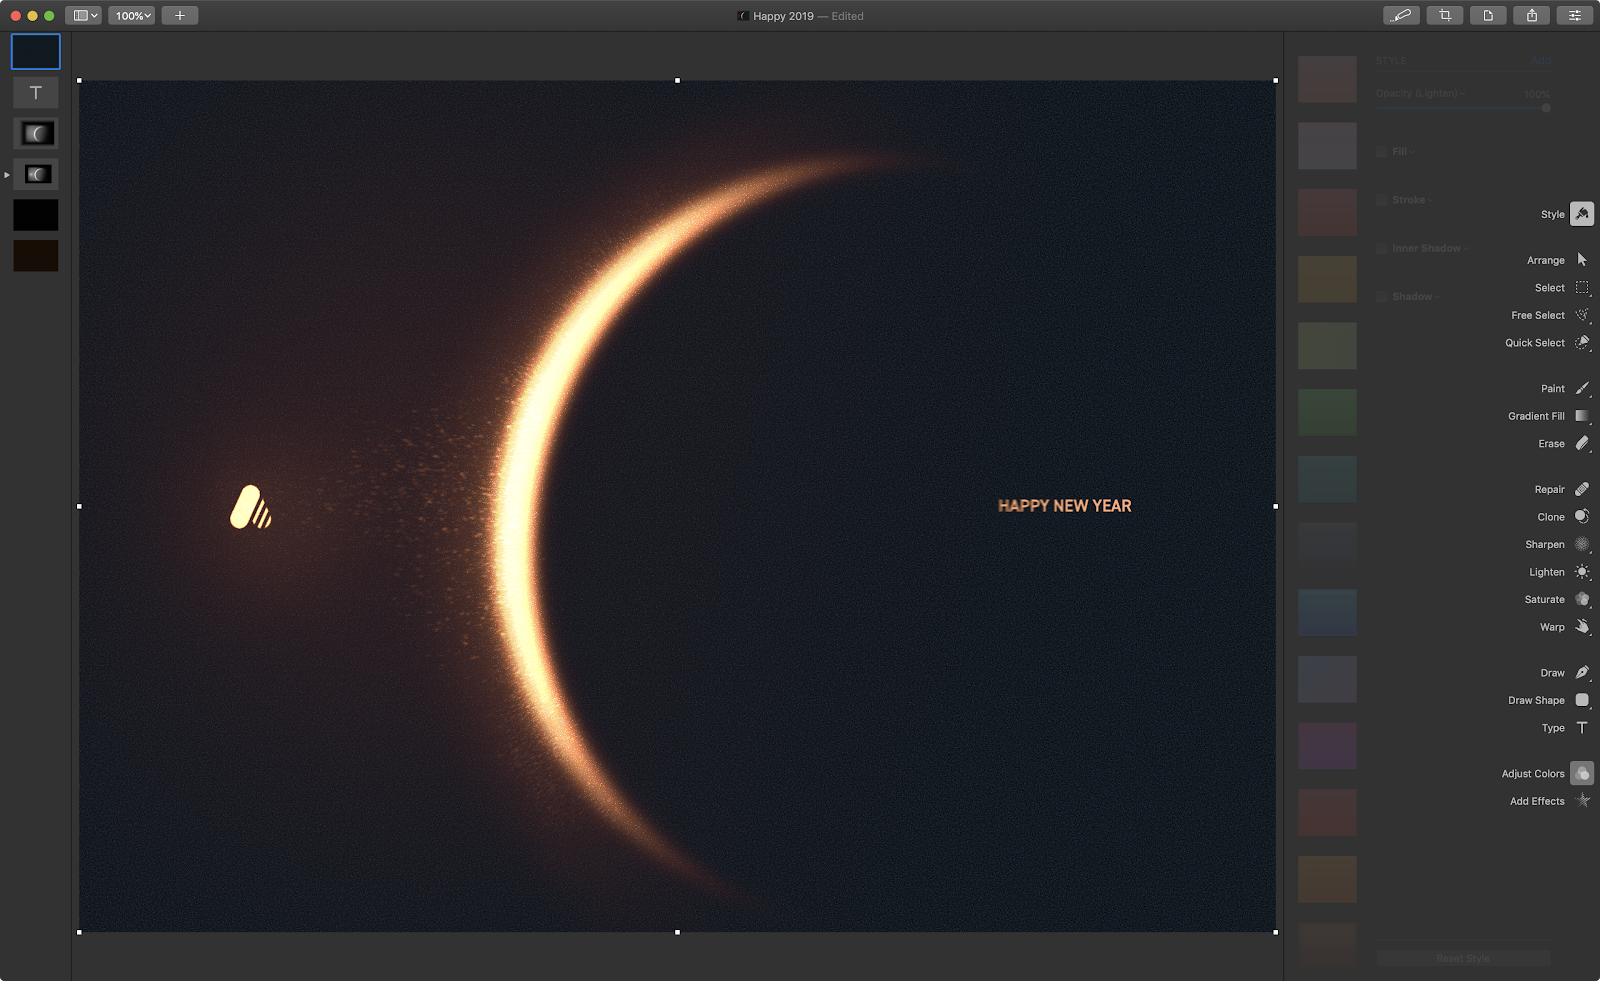
Task: Select the Draw Shape tool
Action: [1582, 700]
